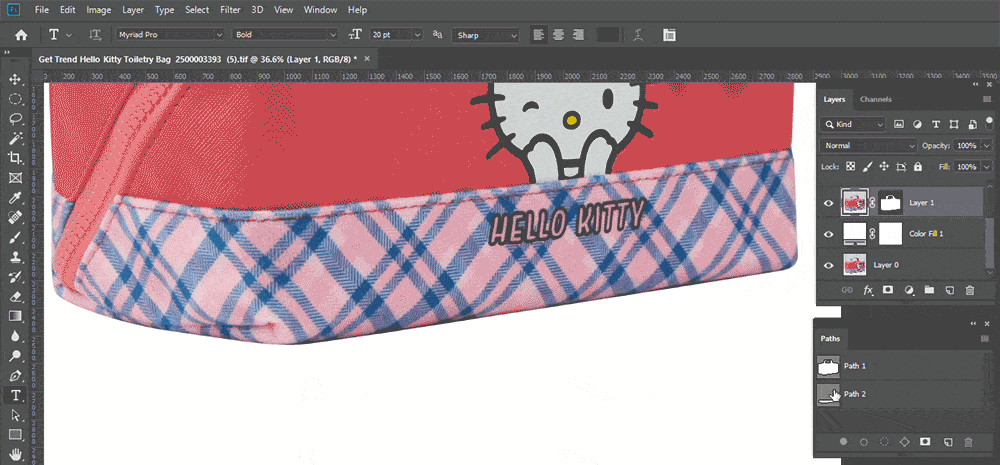
Task: Select the Move tool
Action: pyautogui.click(x=15, y=80)
